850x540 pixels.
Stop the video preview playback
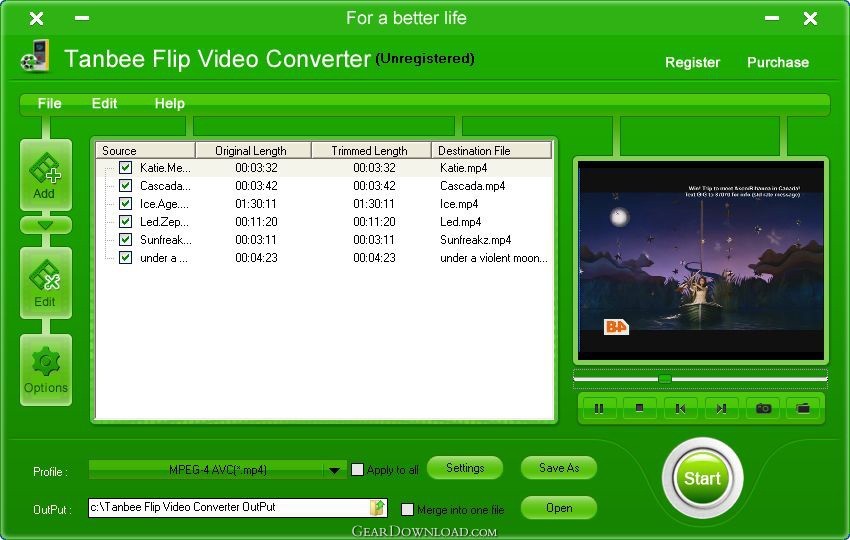(640, 408)
